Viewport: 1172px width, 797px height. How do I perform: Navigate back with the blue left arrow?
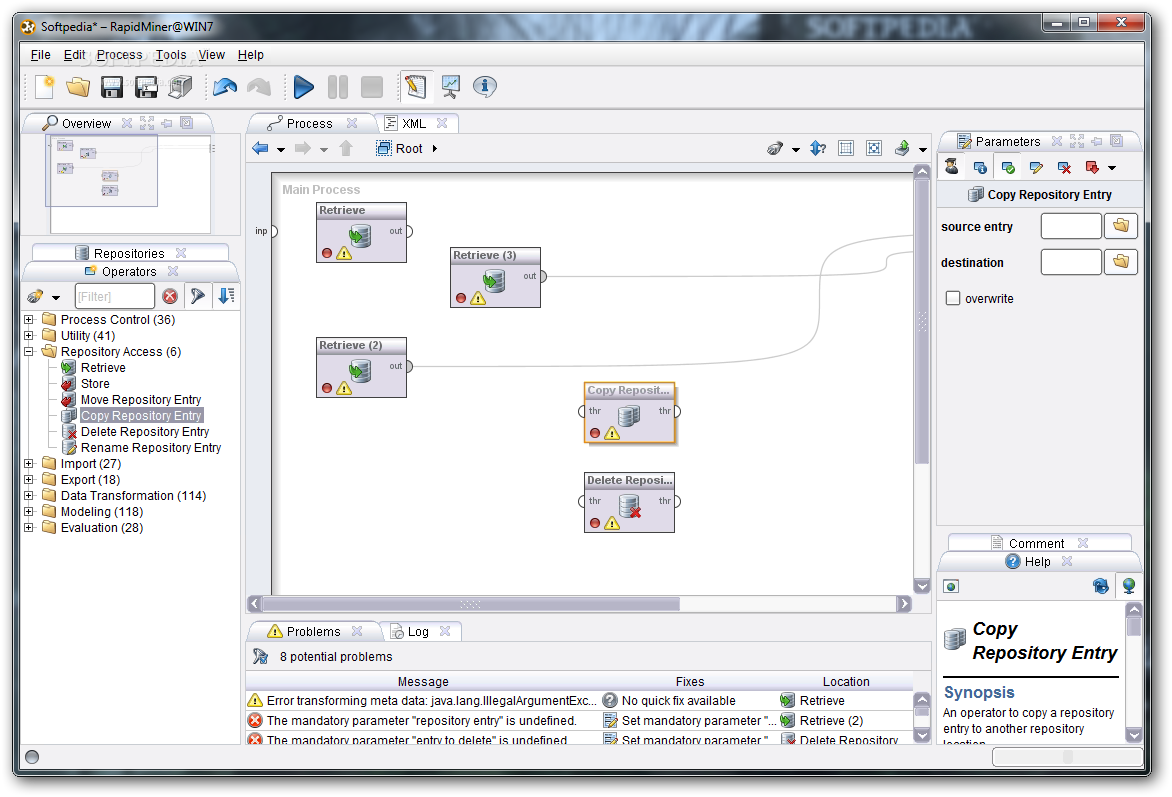tap(260, 148)
